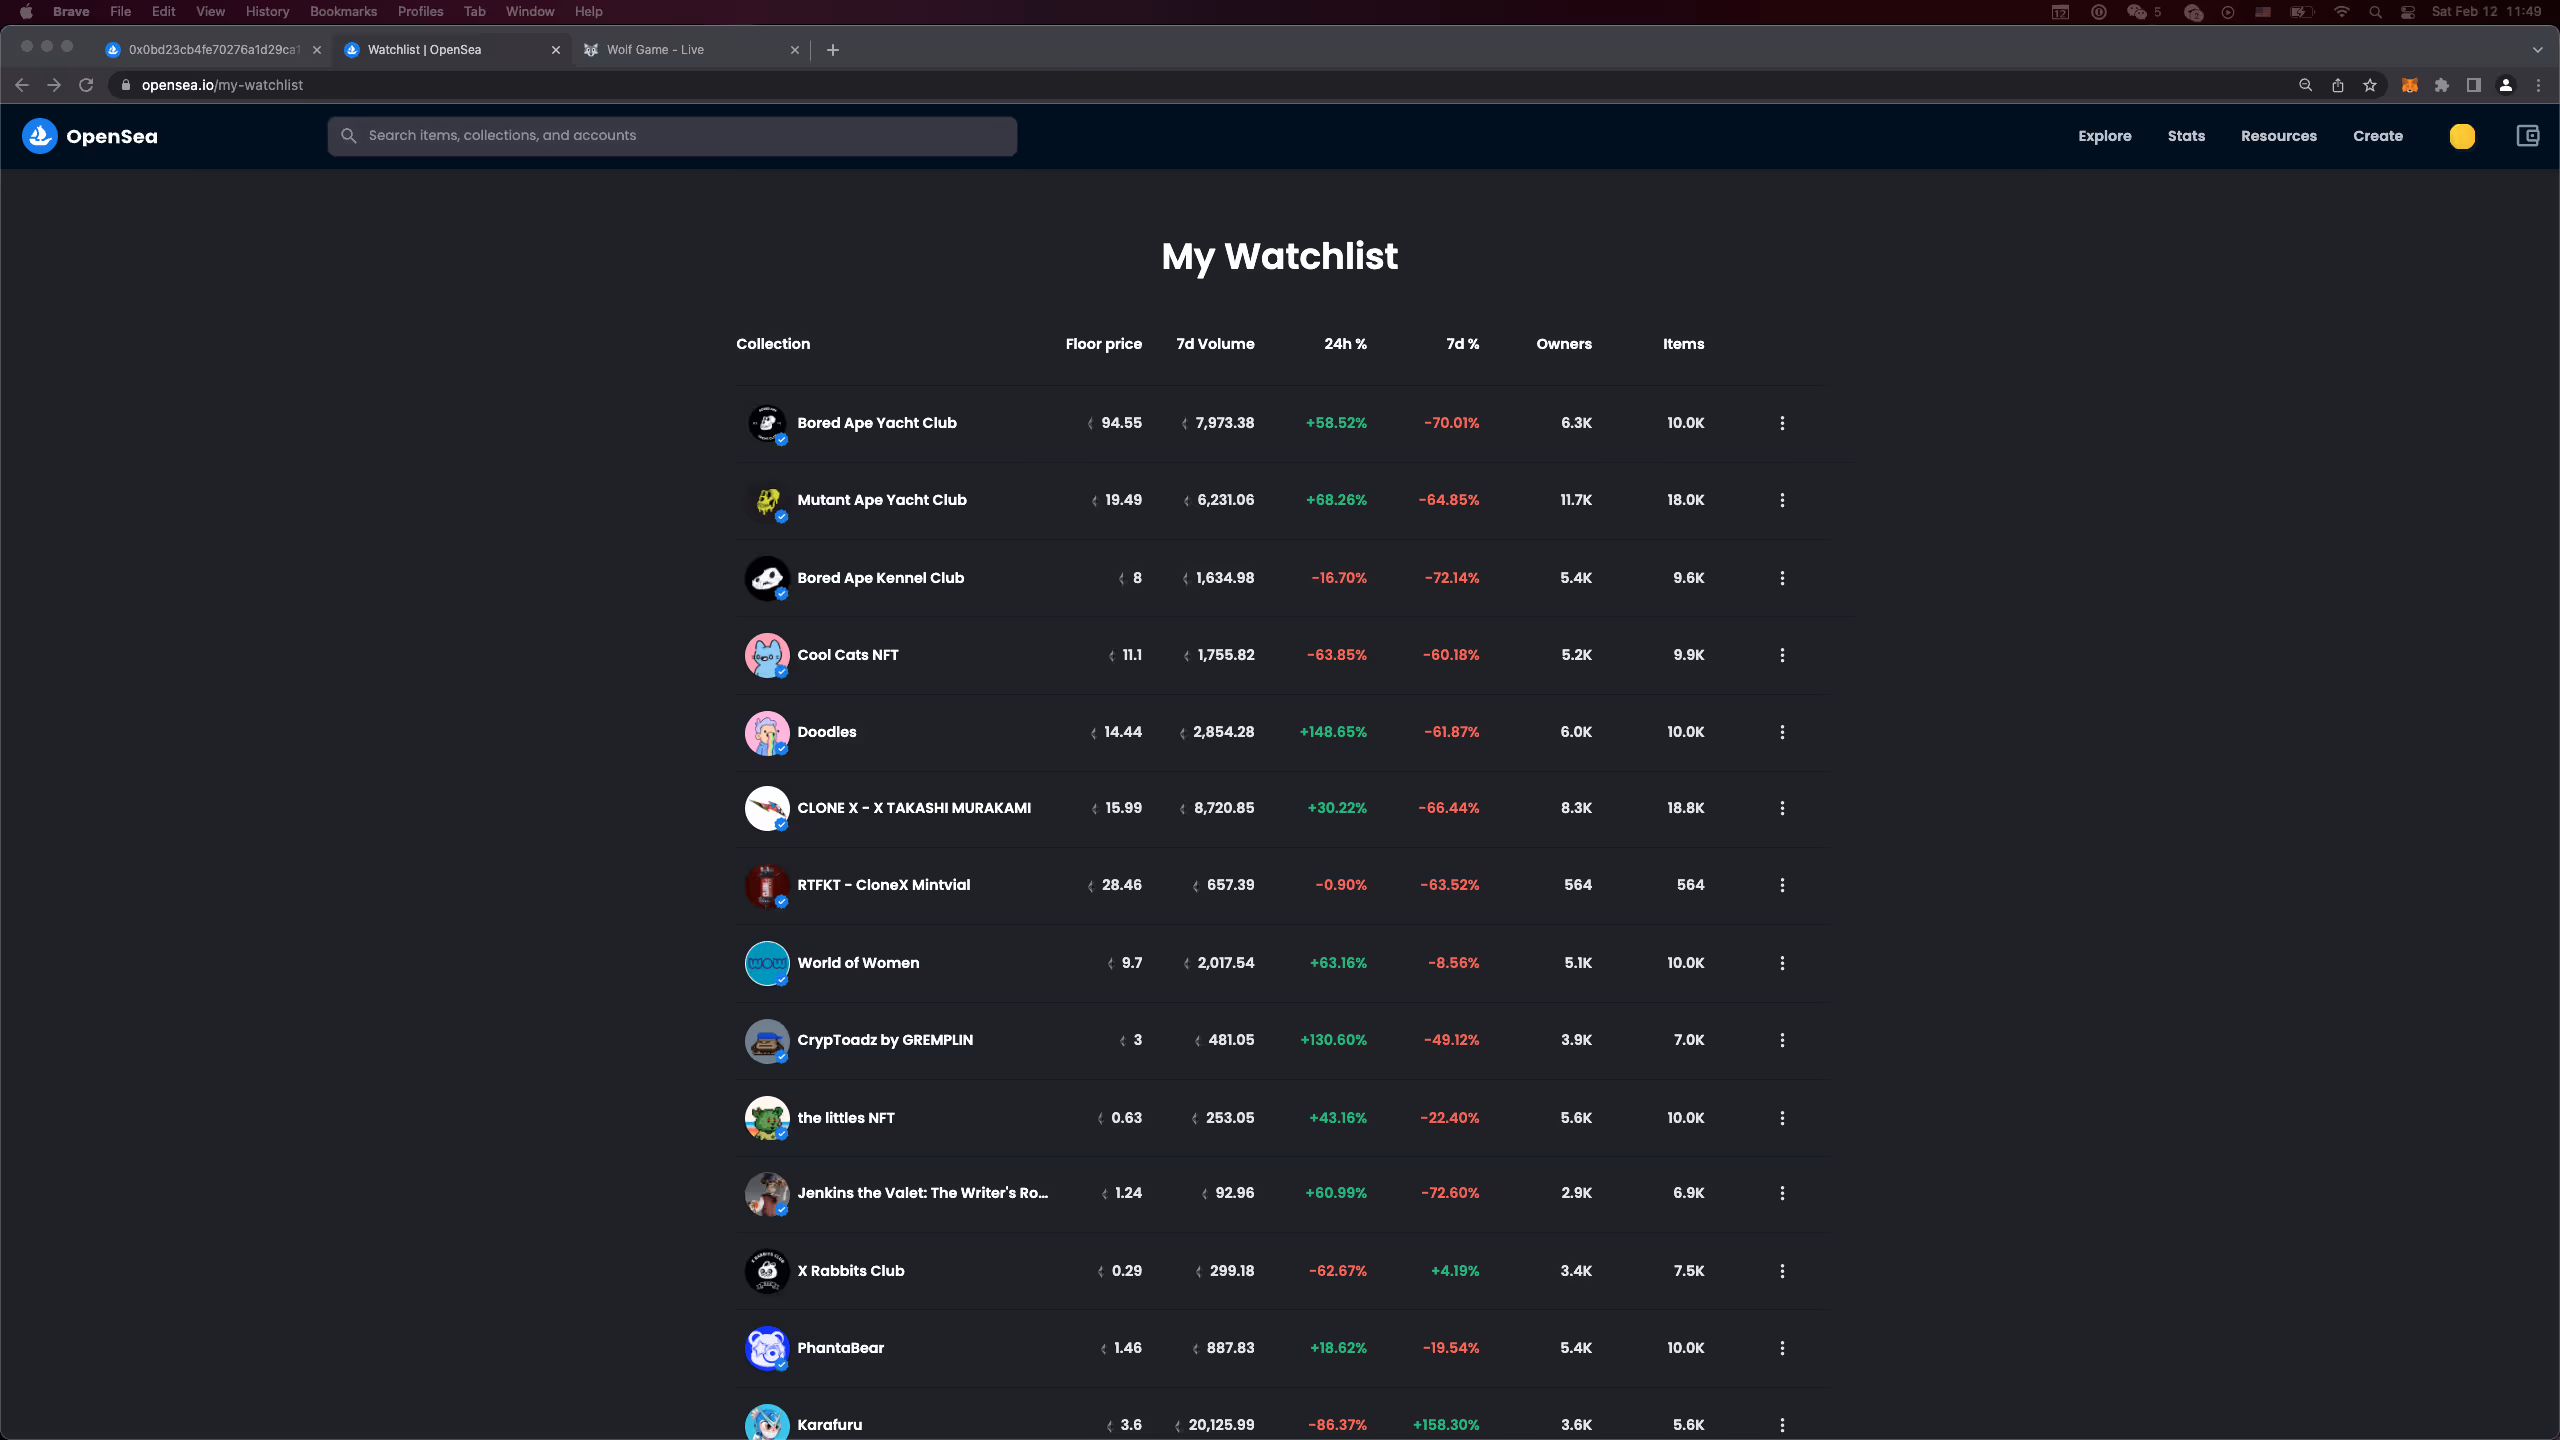Click the yellow profile avatar
This screenshot has height=1440, width=2560.
(2462, 136)
